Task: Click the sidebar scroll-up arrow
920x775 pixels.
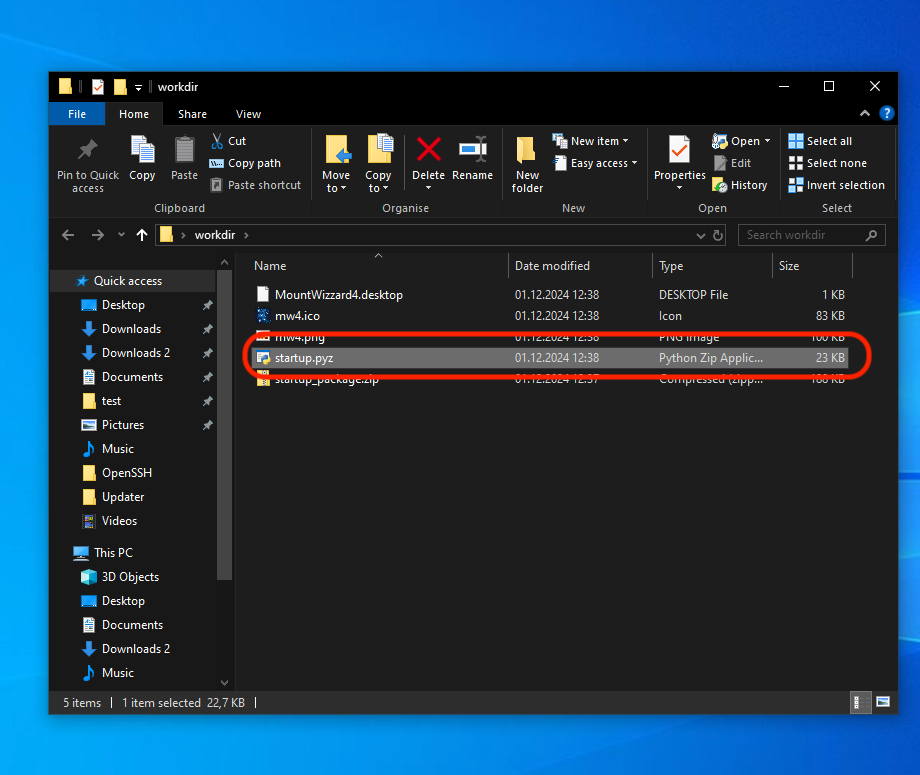Action: (224, 262)
